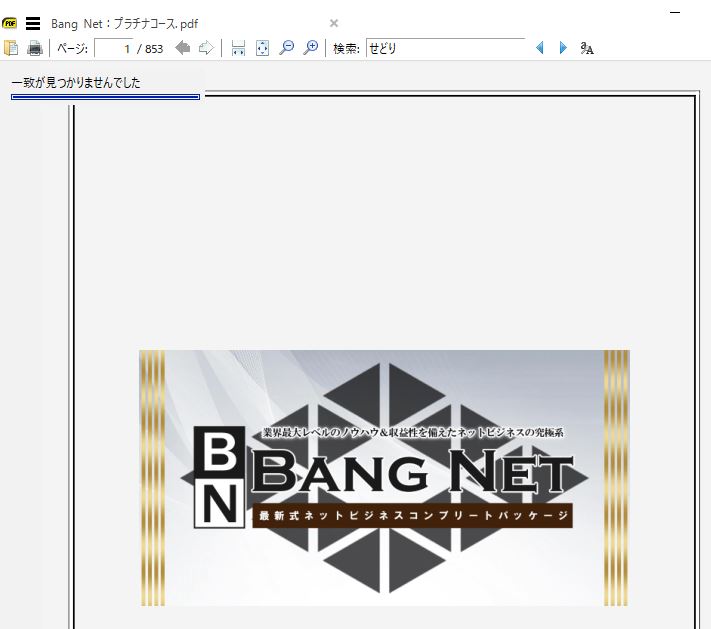This screenshot has width=711, height=629.
Task: Focus the page number input field
Action: [113, 48]
